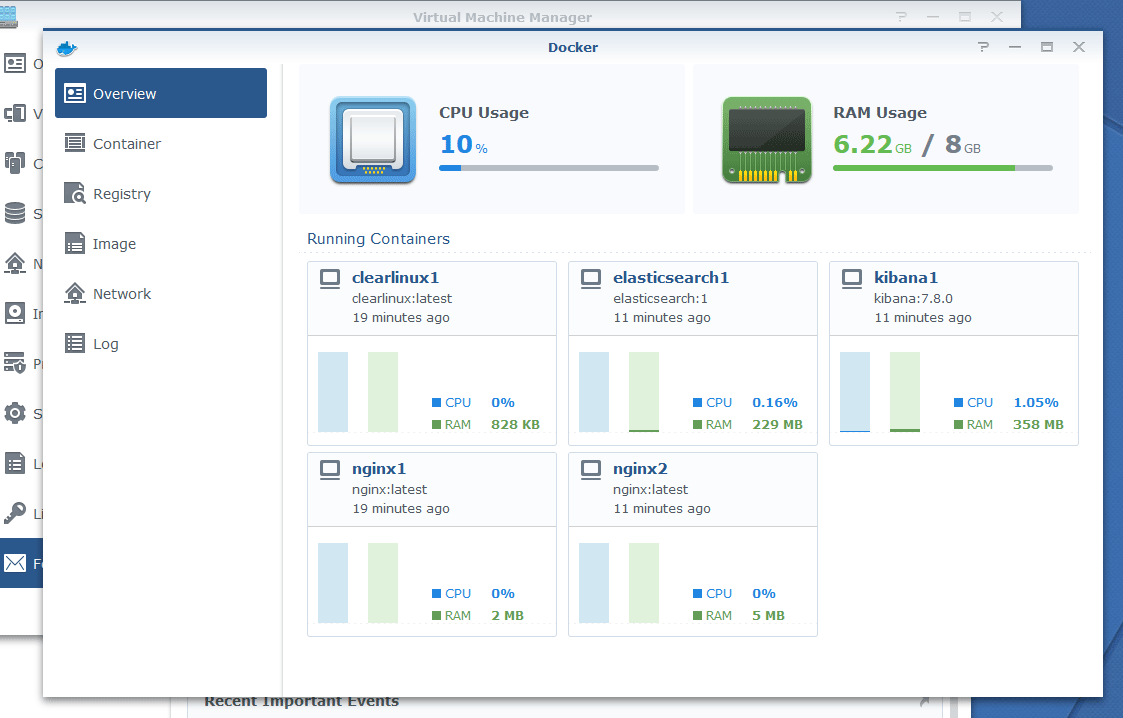Click the network house icon in Virtual Machine Manager sidebar

click(14, 263)
